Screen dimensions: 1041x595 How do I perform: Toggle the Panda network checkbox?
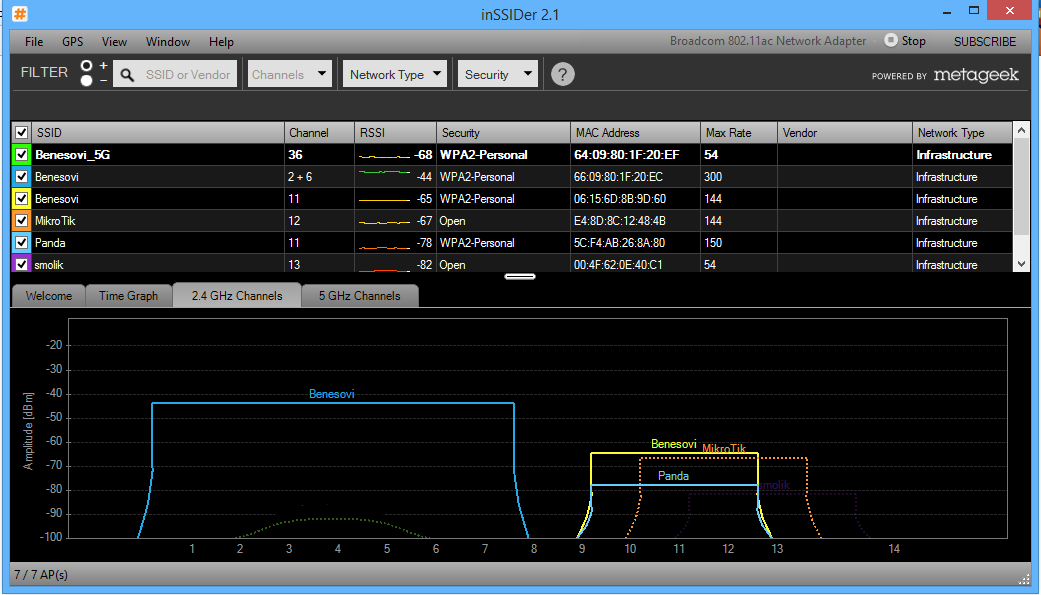(x=21, y=243)
